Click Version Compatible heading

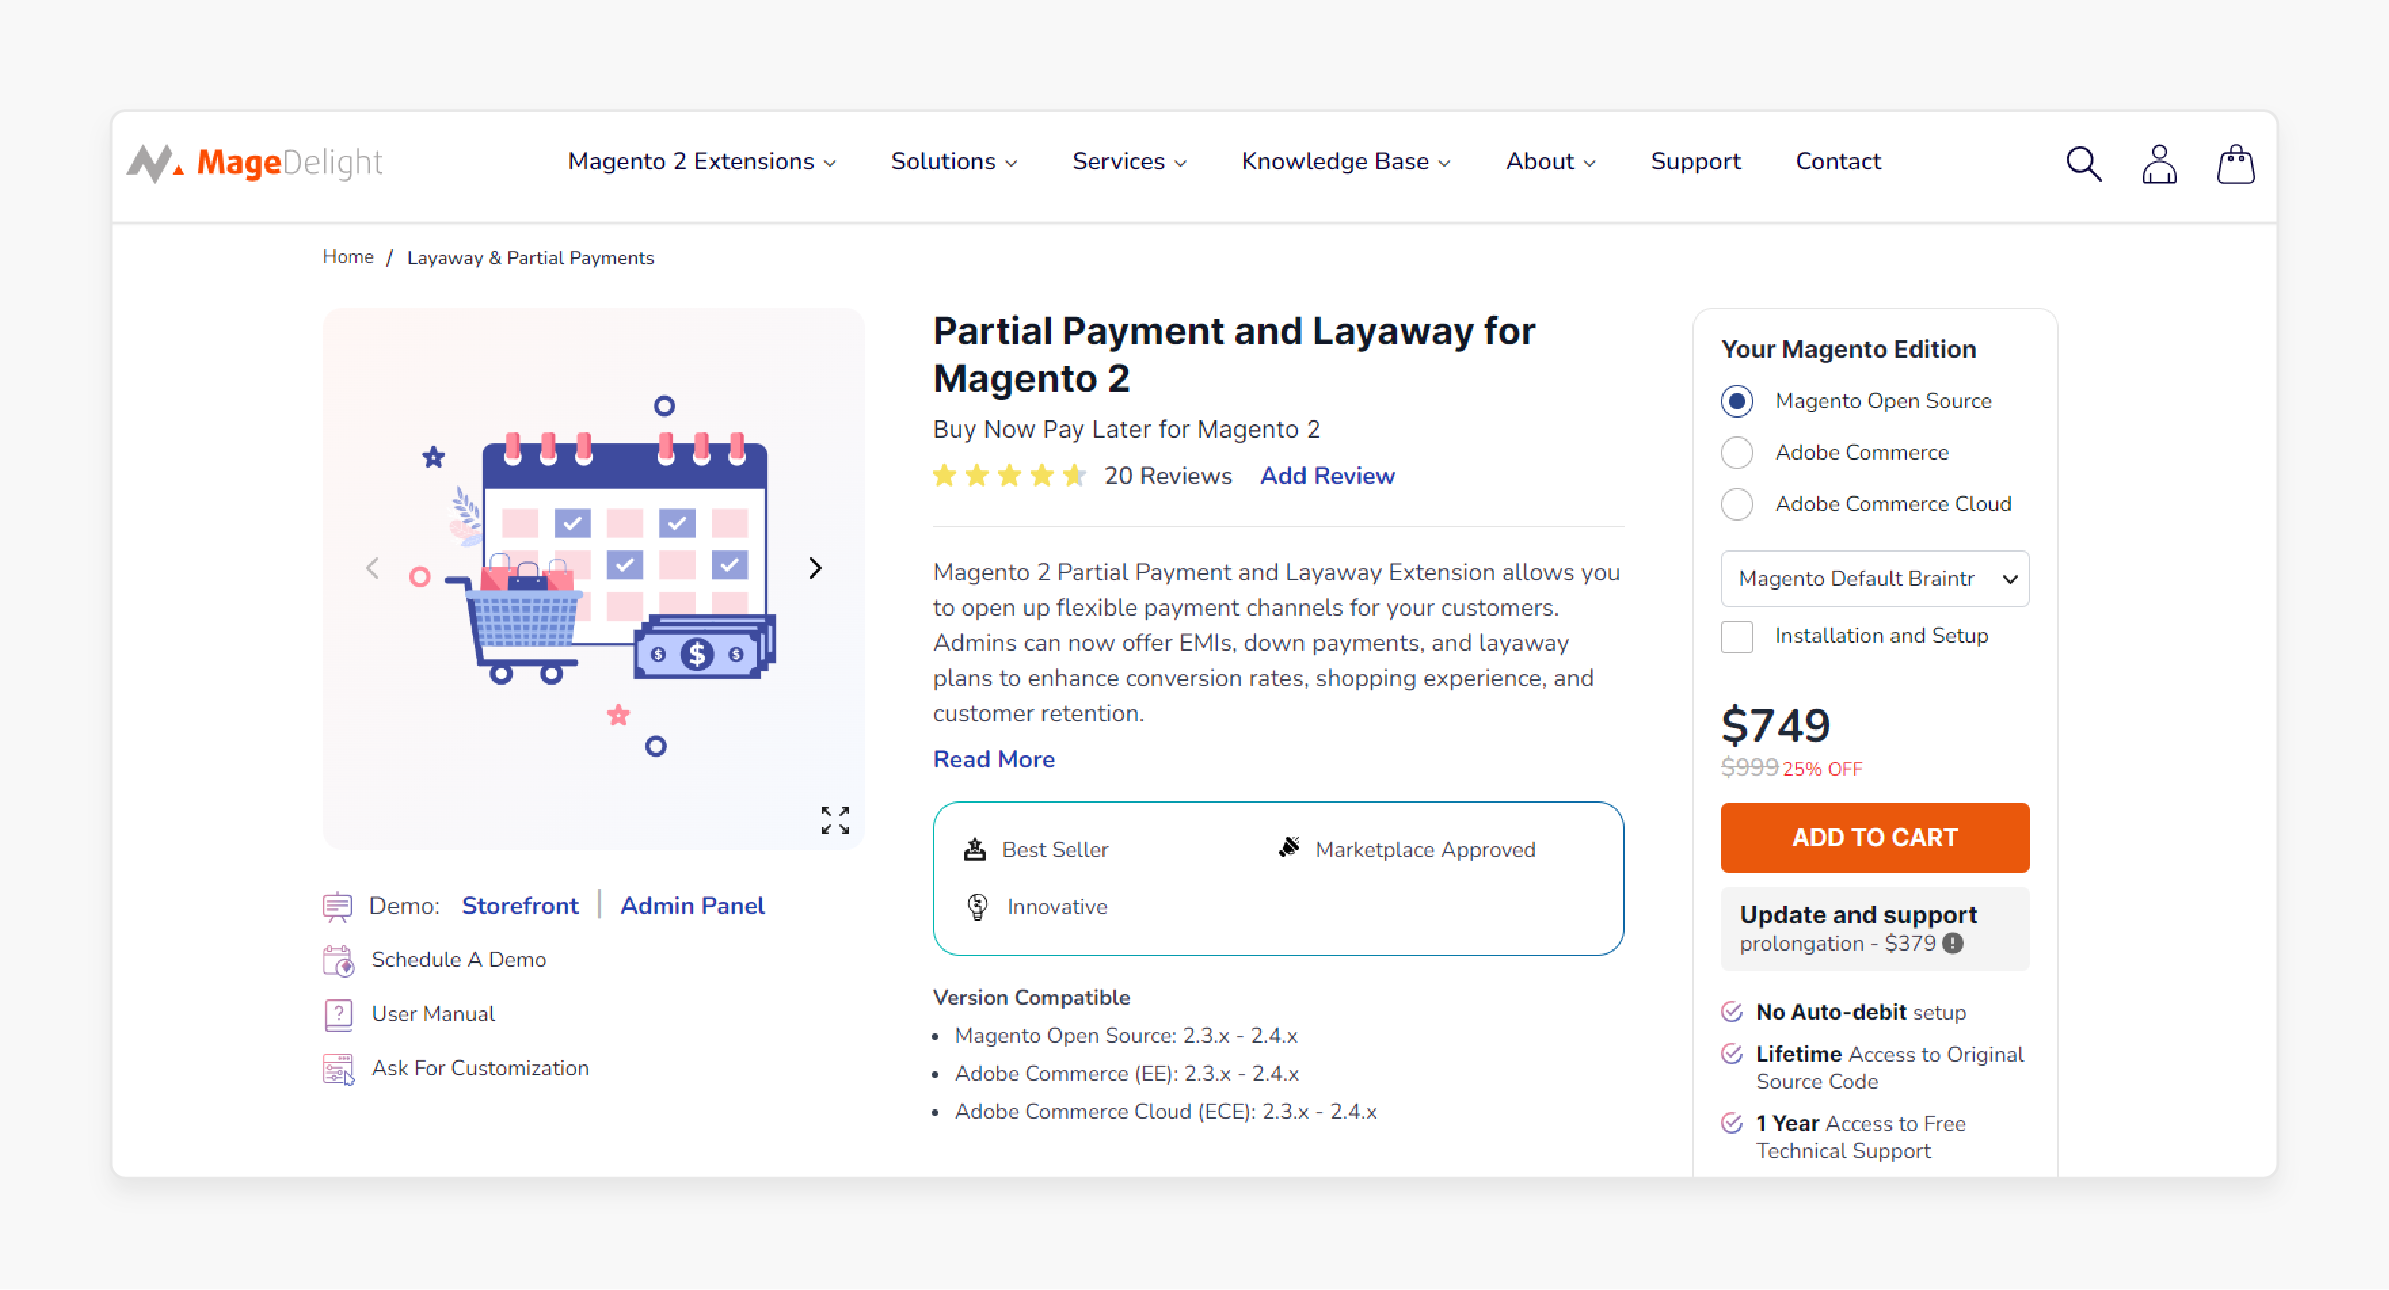(1031, 998)
